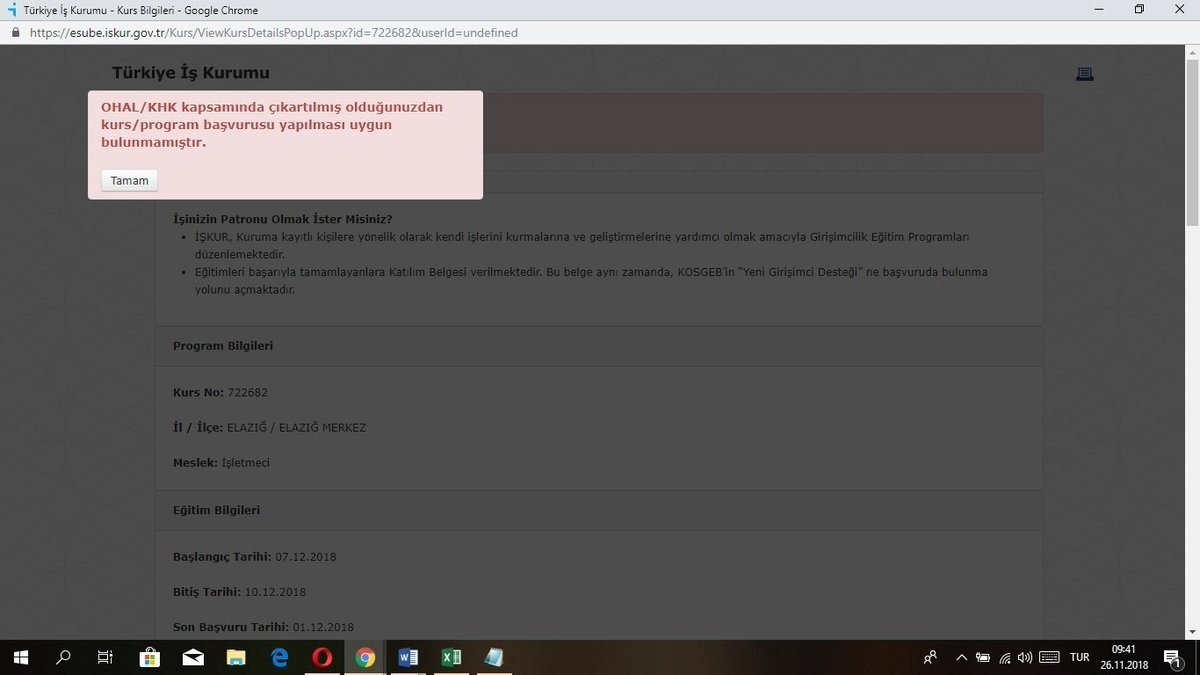Viewport: 1200px width, 675px height.
Task: Open the volume speaker icon
Action: click(x=1025, y=657)
